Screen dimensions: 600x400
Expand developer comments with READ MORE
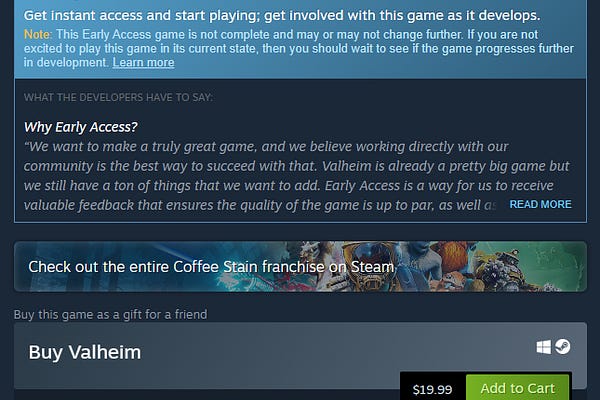tap(540, 204)
